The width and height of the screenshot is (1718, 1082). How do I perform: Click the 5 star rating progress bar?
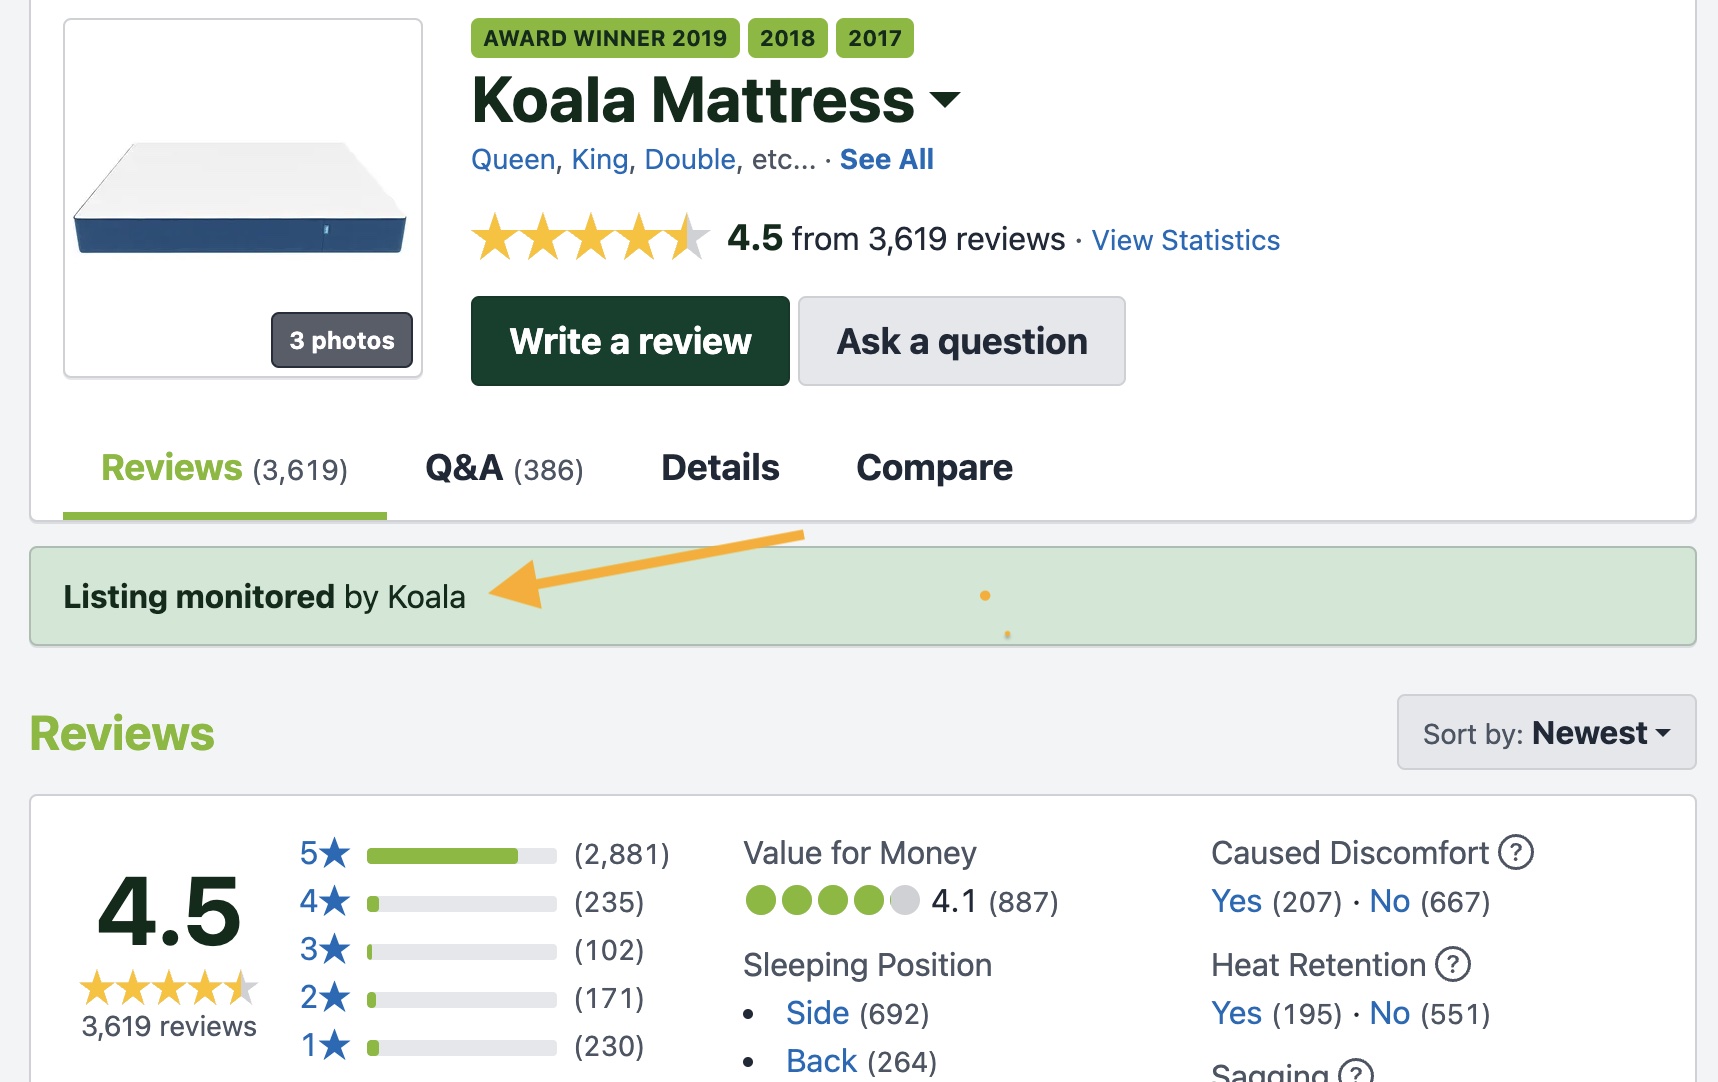click(x=461, y=855)
